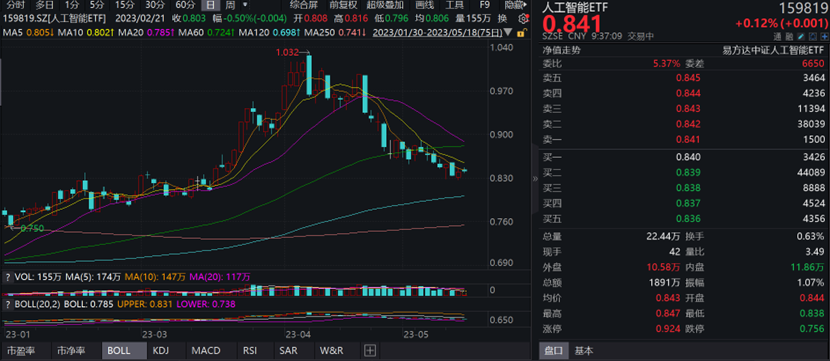This screenshot has height=361, width=830.
Task: Click the 买五 price 0.836
Action: [x=688, y=219]
